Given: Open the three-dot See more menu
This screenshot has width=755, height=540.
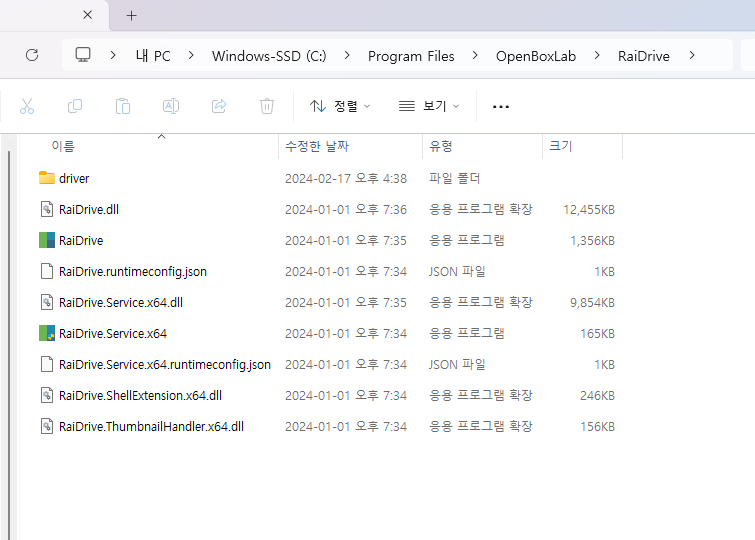Looking at the screenshot, I should (501, 106).
